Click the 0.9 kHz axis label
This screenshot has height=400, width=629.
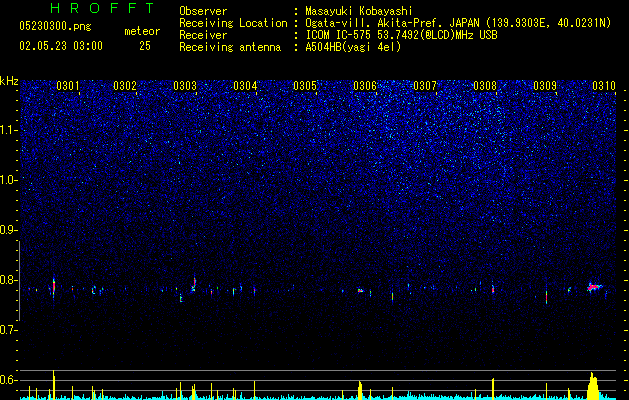pyautogui.click(x=8, y=230)
